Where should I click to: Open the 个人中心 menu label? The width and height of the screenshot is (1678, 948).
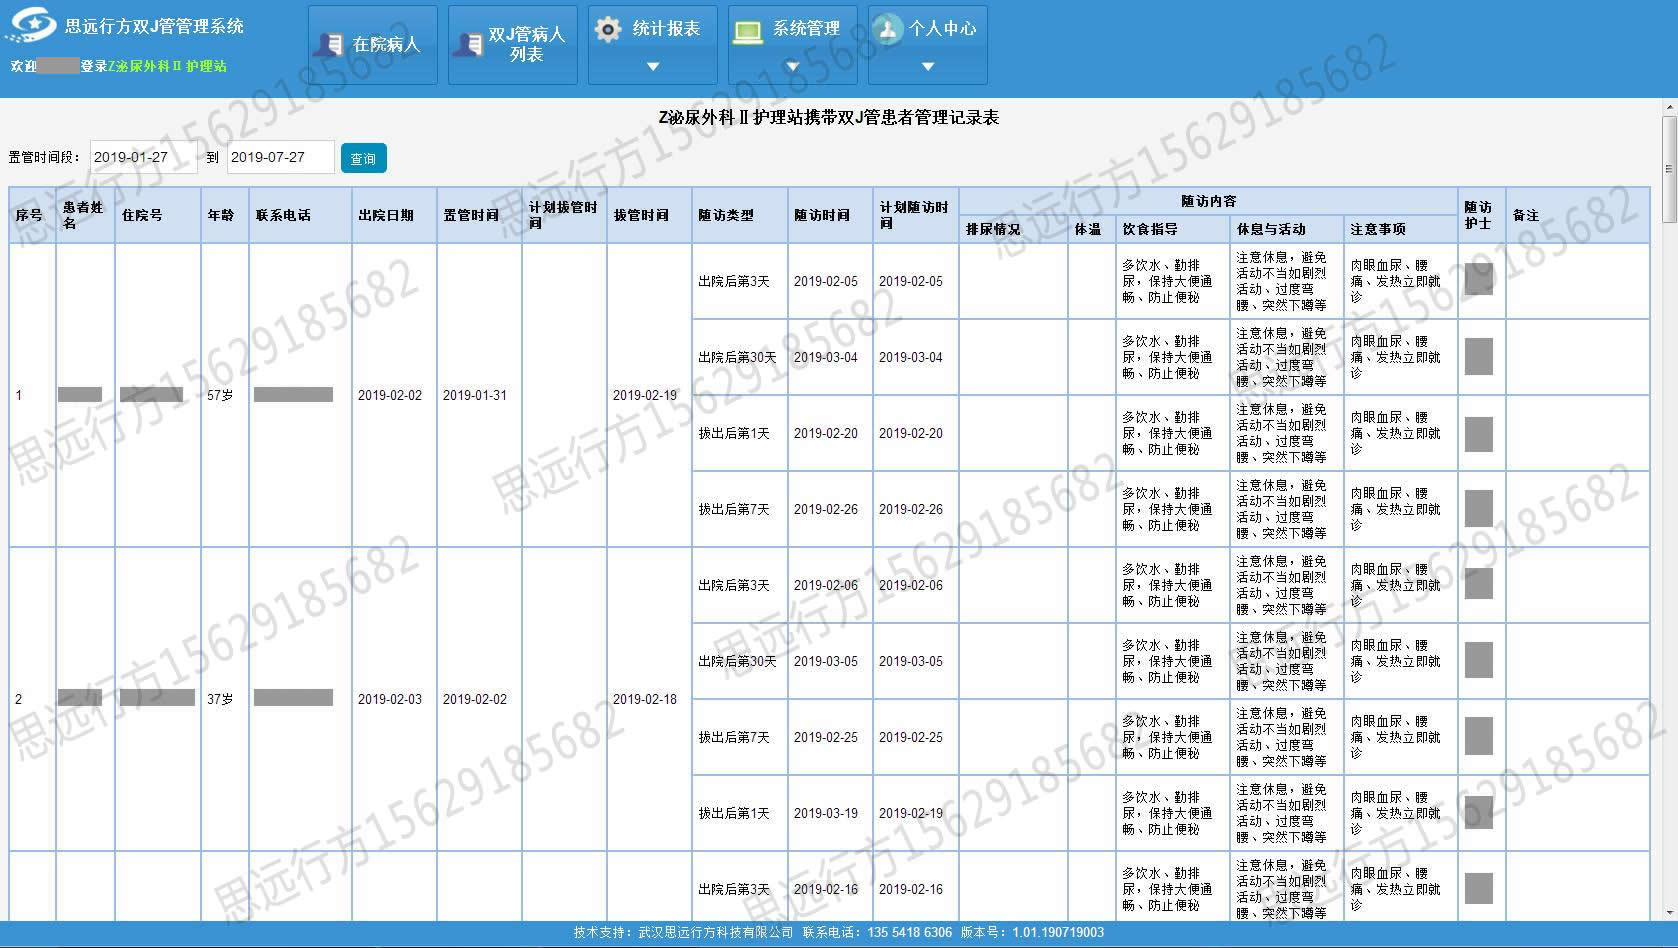[942, 29]
